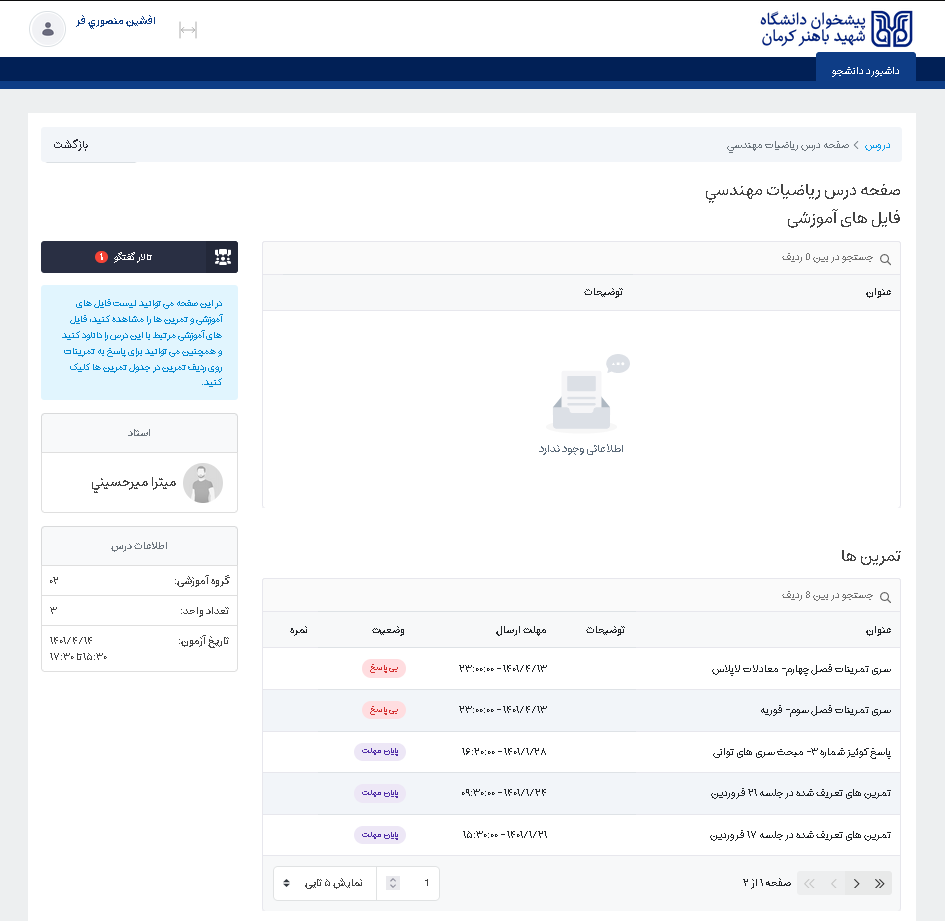Click the search magnifier in تمرین ها table
This screenshot has width=945, height=921.
(885, 597)
